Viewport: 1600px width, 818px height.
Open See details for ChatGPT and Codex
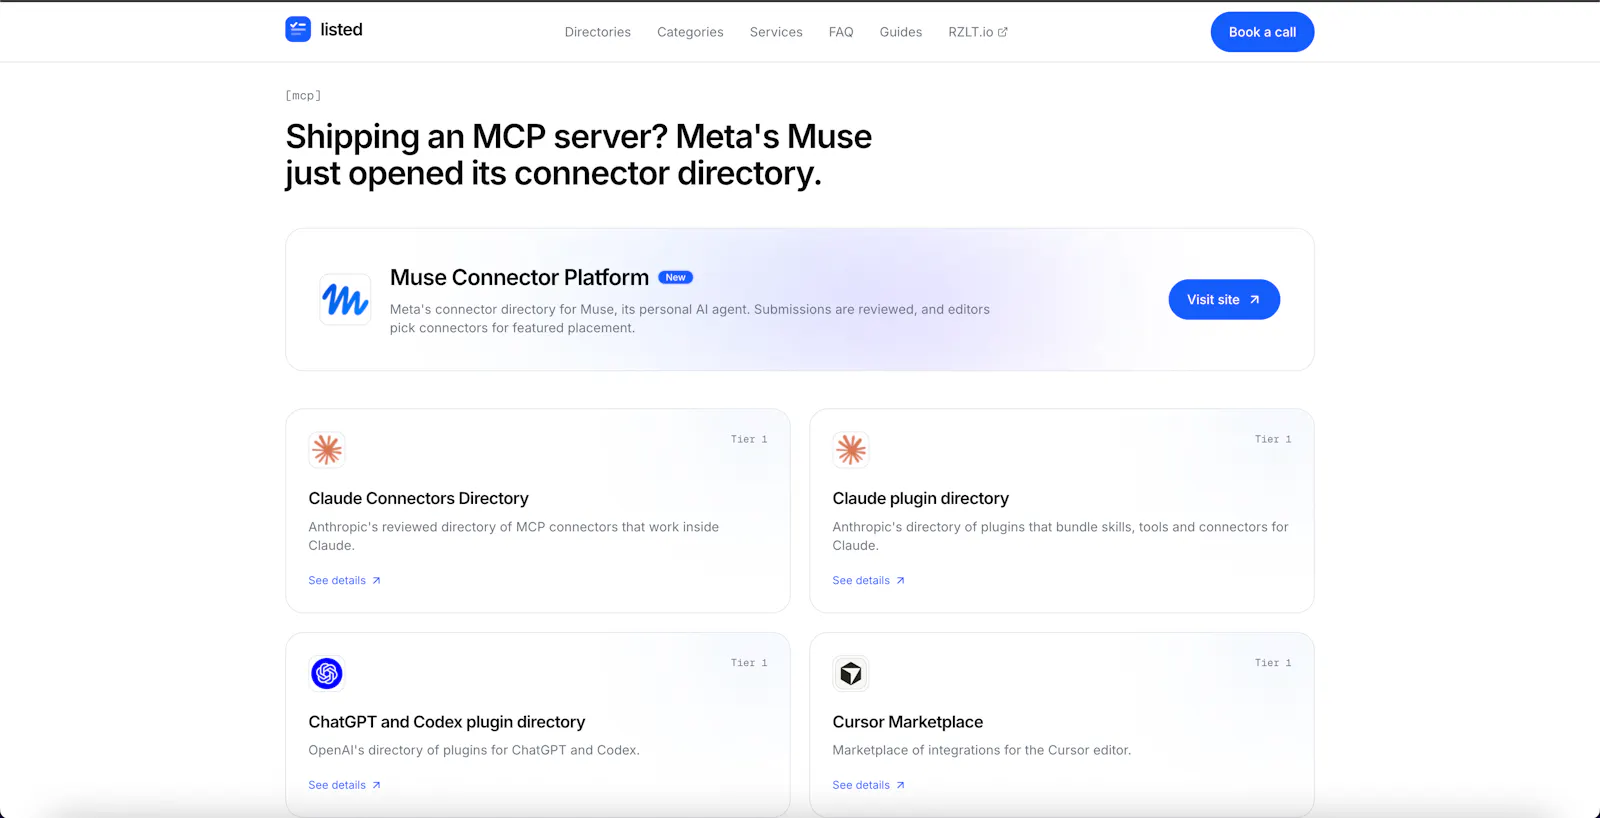[x=344, y=786]
